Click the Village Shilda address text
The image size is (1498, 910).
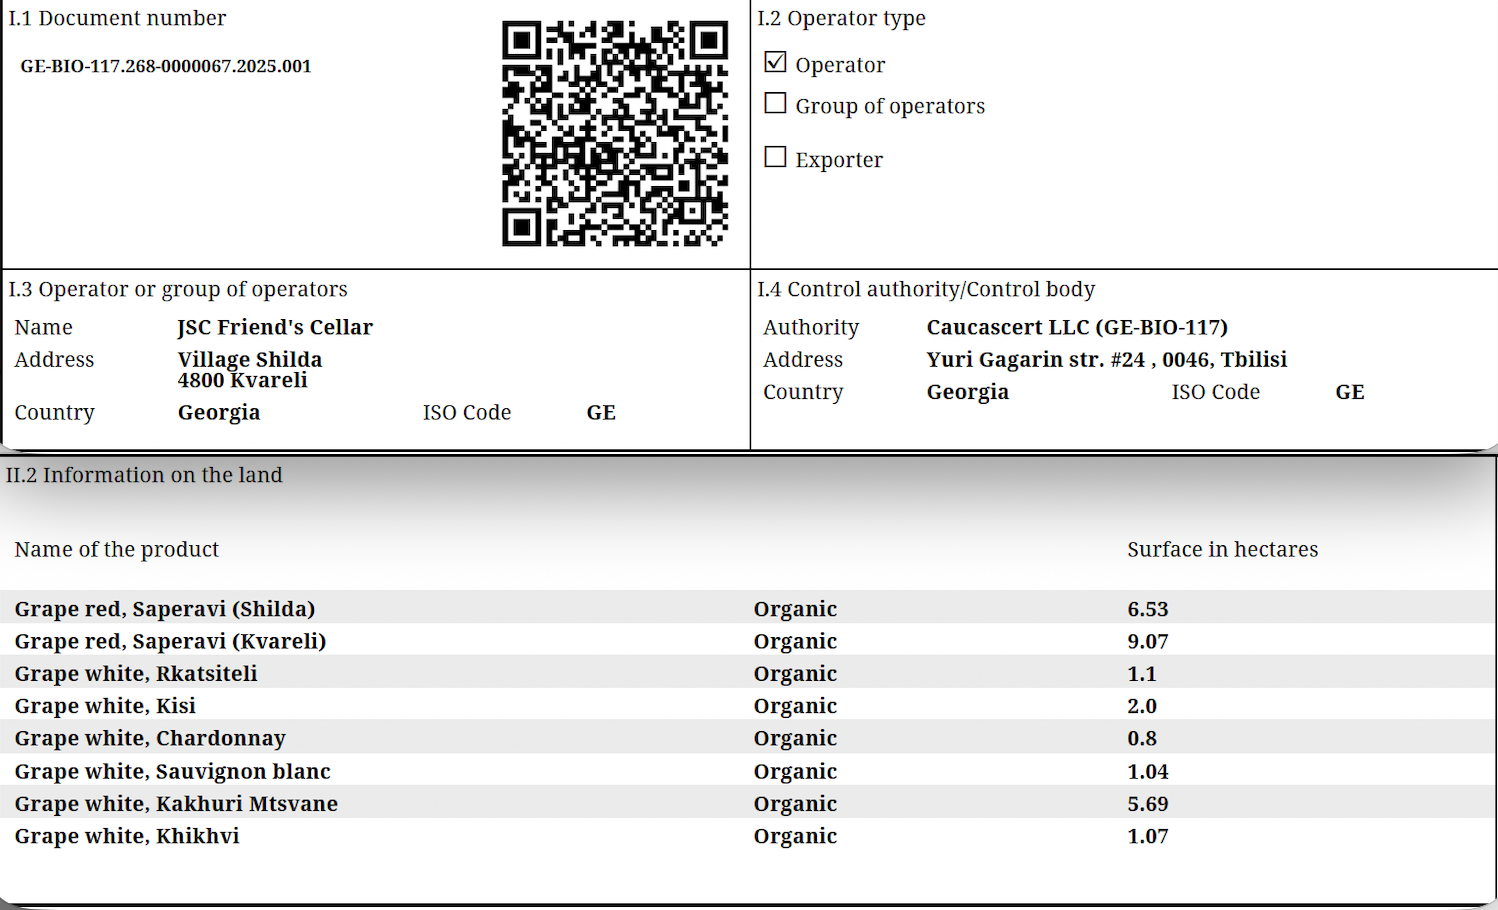coord(250,360)
